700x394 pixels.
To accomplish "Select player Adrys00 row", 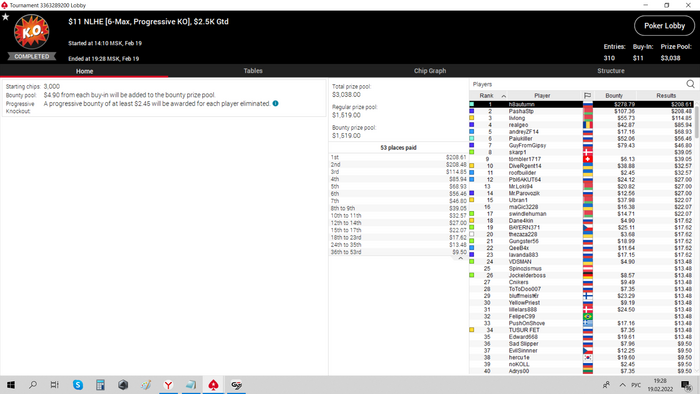I will point(582,371).
